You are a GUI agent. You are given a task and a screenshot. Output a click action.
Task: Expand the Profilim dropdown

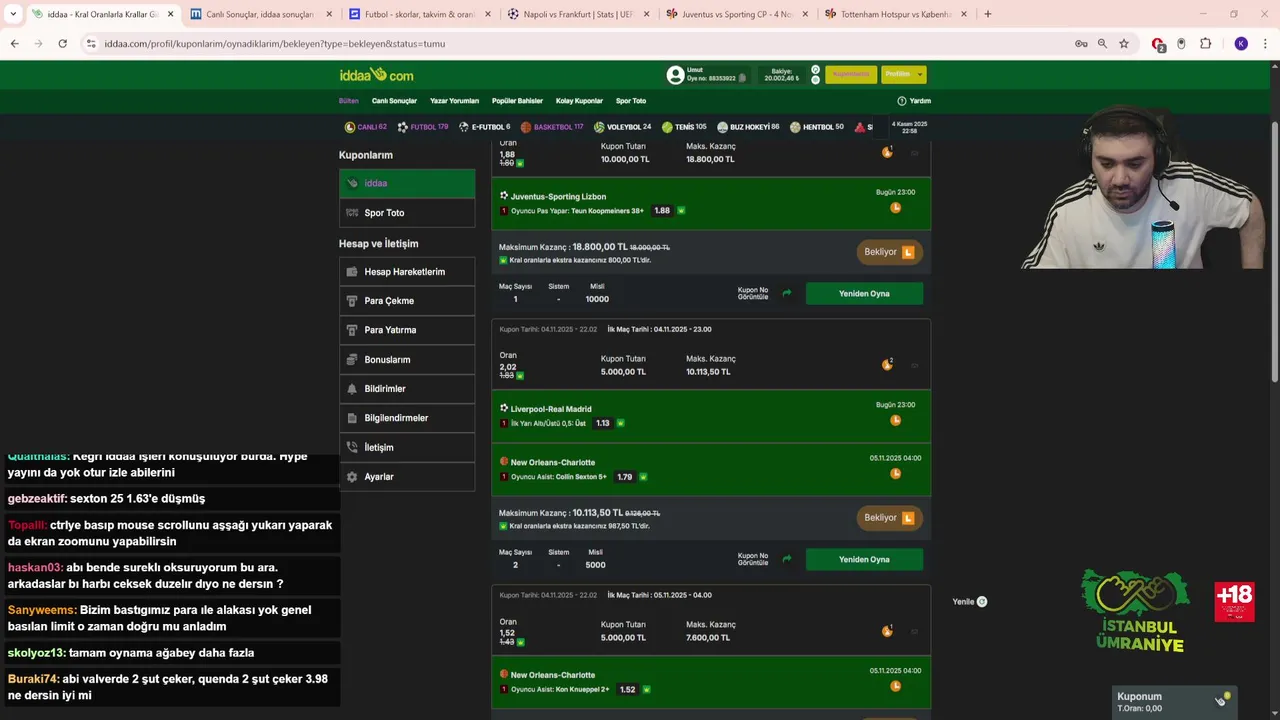(903, 74)
